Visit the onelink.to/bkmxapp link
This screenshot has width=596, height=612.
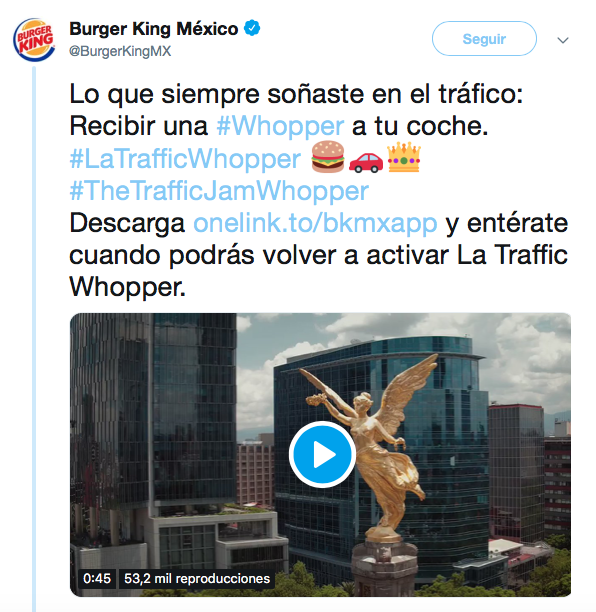click(x=315, y=223)
